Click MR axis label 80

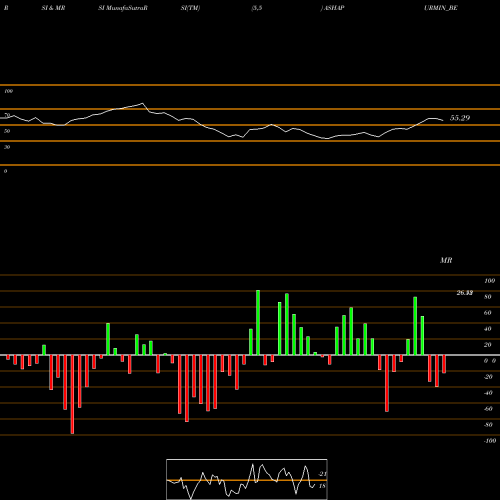click(x=488, y=297)
